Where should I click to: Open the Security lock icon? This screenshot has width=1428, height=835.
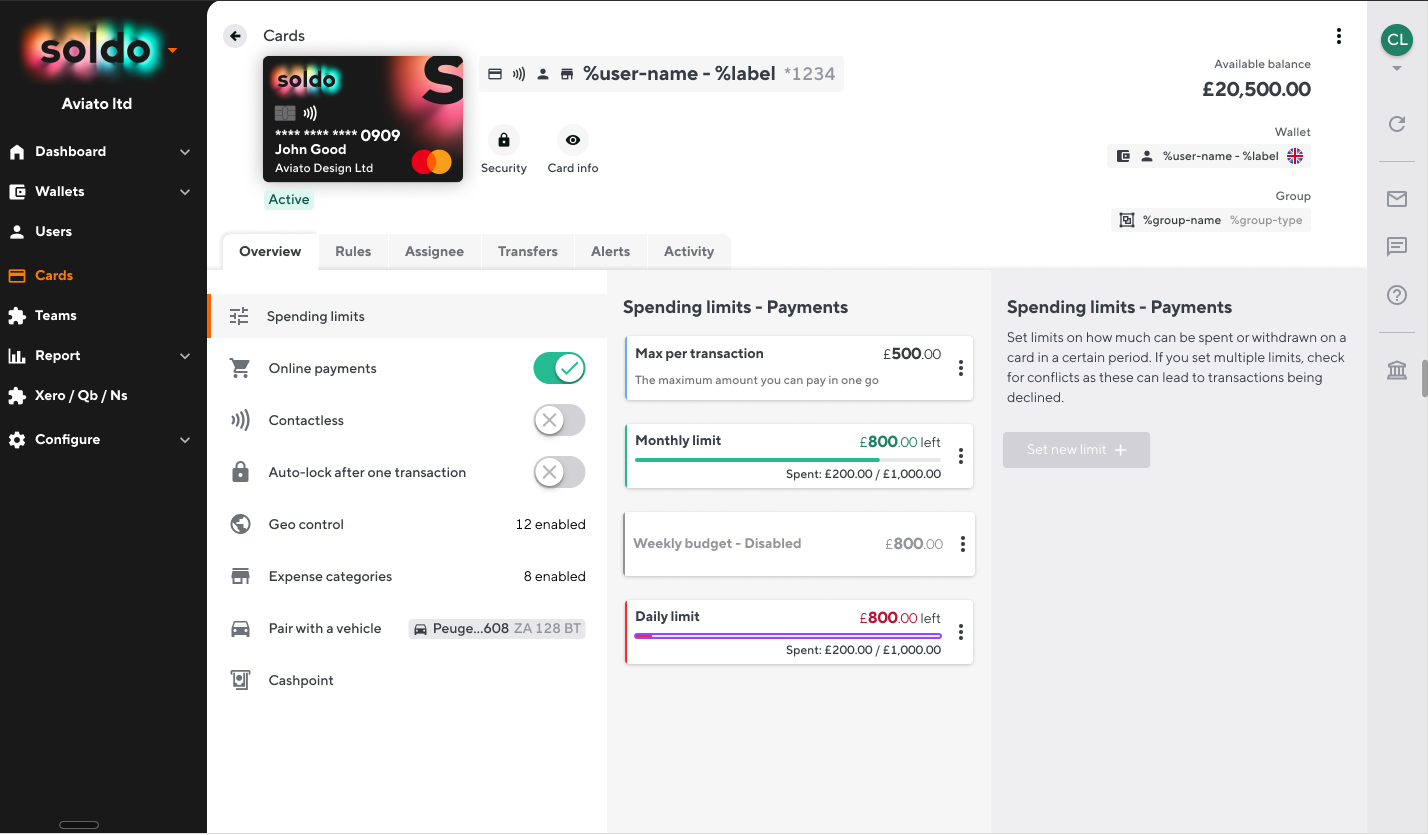[503, 140]
